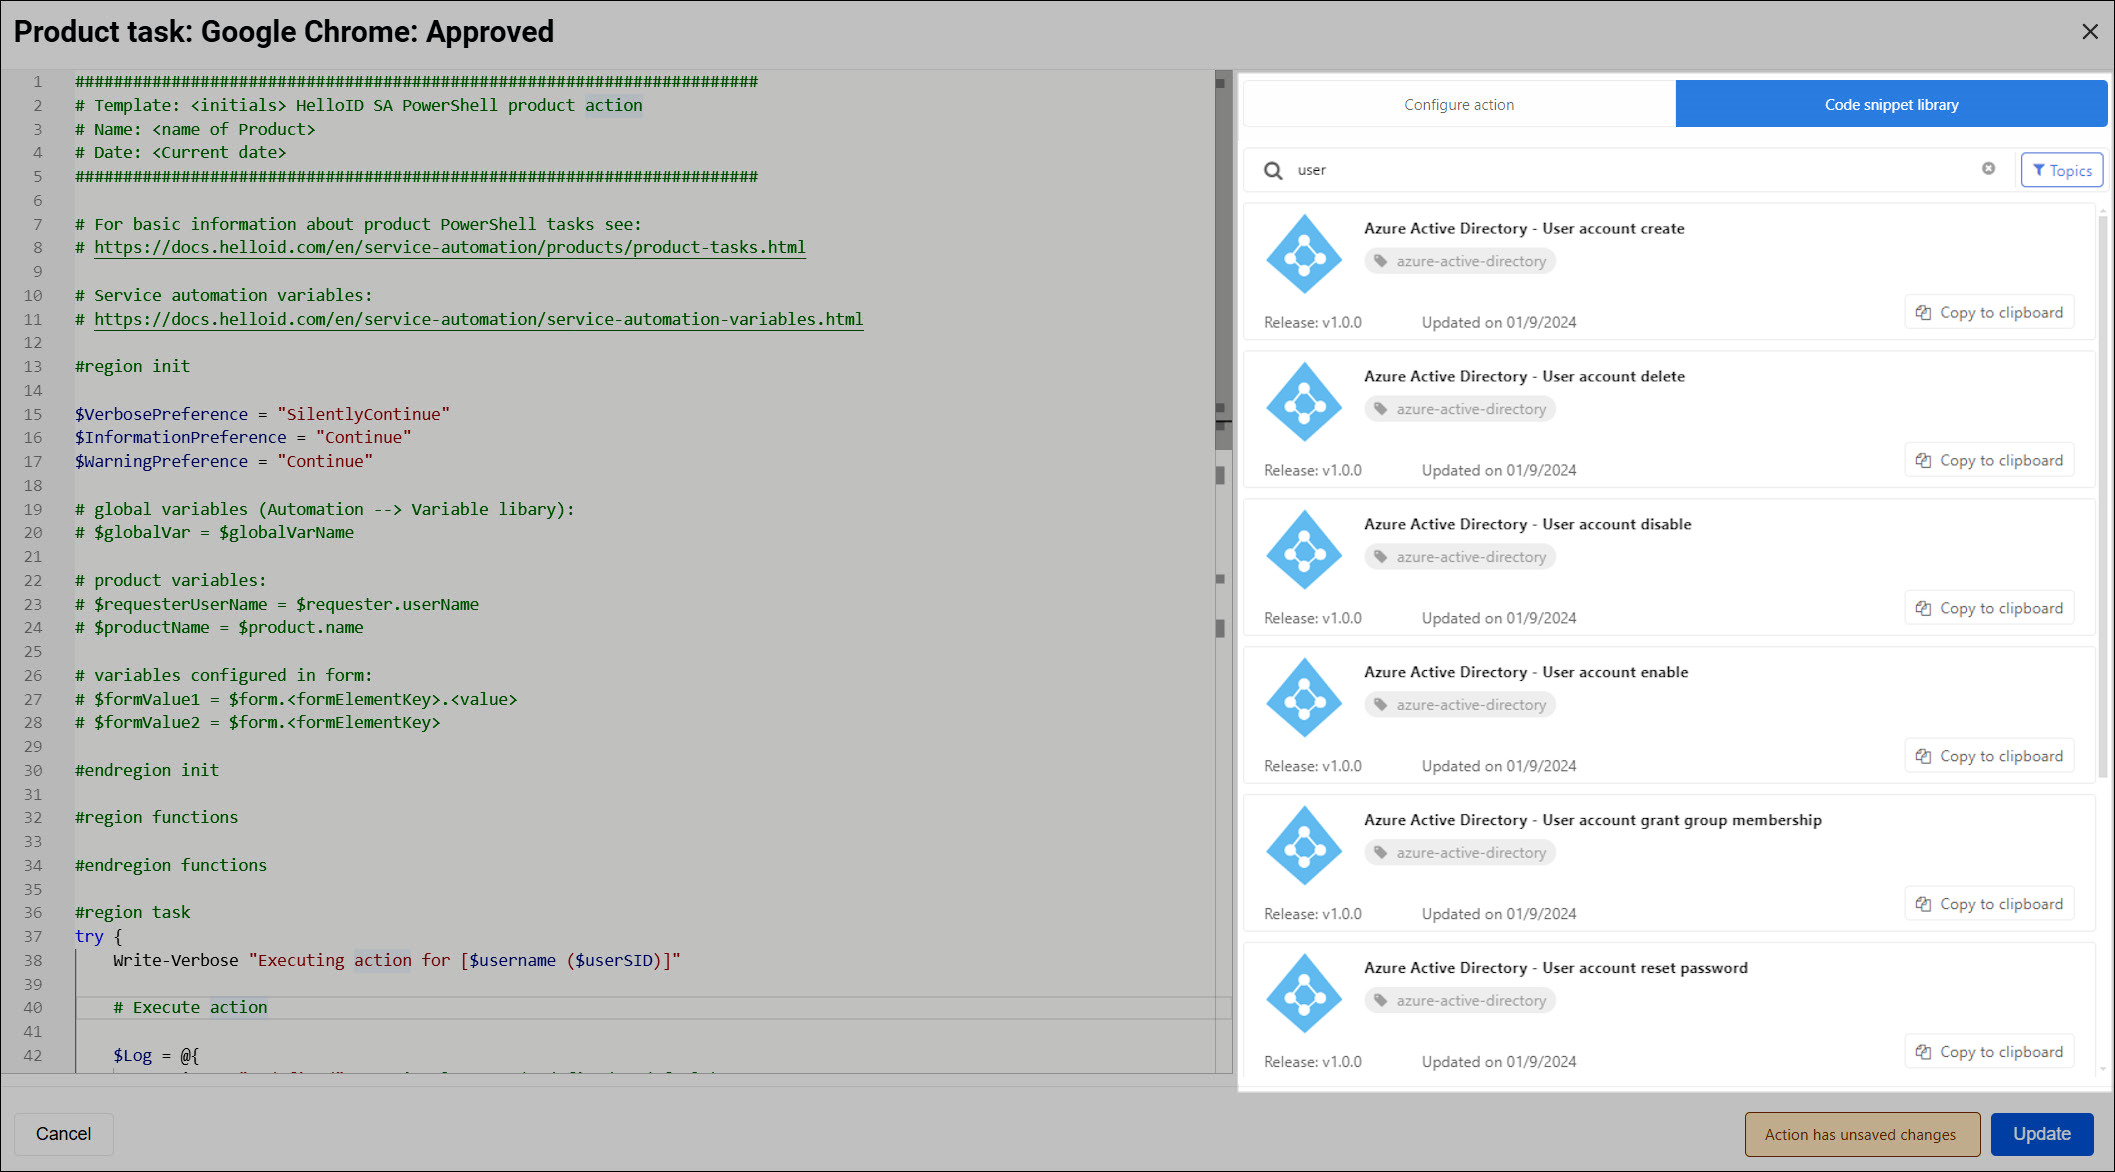Copy User account reset password snippet

click(x=1989, y=1052)
